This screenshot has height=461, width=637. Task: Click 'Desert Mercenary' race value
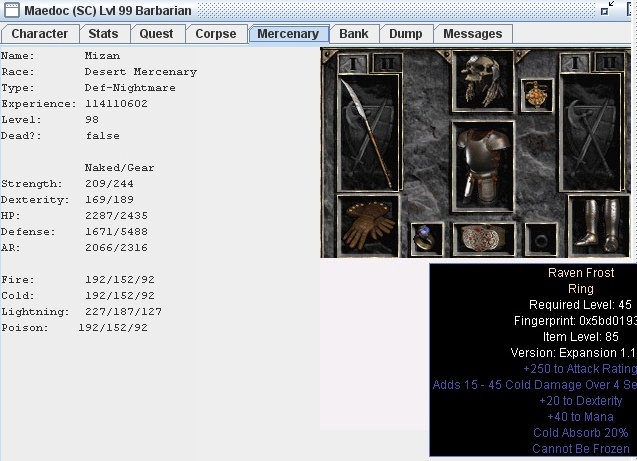[x=141, y=72]
